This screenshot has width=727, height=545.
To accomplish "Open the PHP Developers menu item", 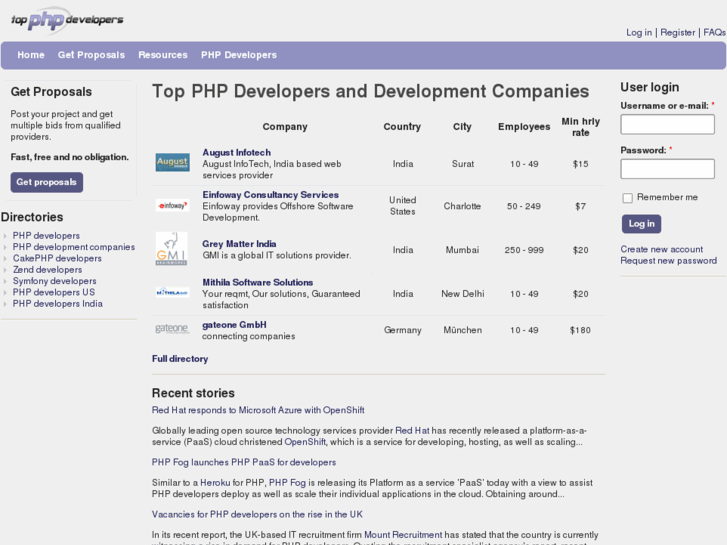I will (x=239, y=55).
